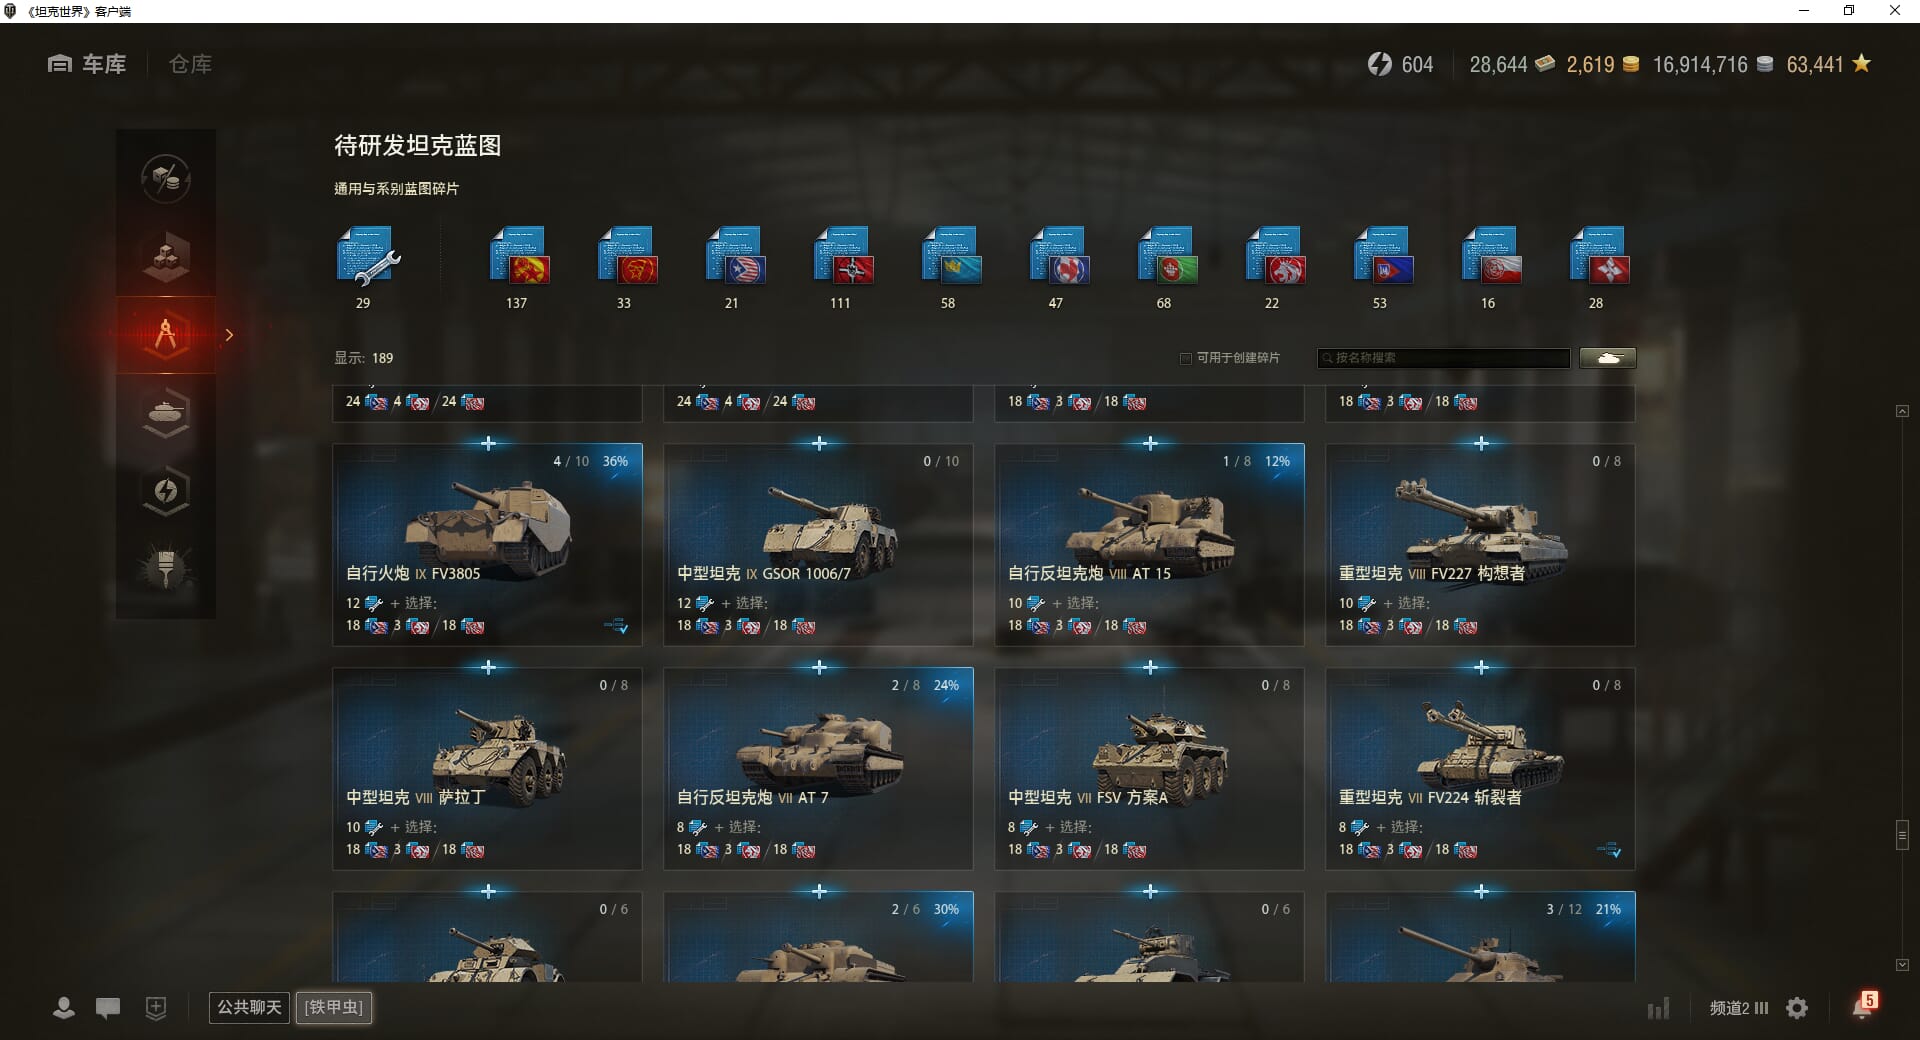Select the top sidebar icon with coins
The height and width of the screenshot is (1040, 1920).
pyautogui.click(x=166, y=179)
